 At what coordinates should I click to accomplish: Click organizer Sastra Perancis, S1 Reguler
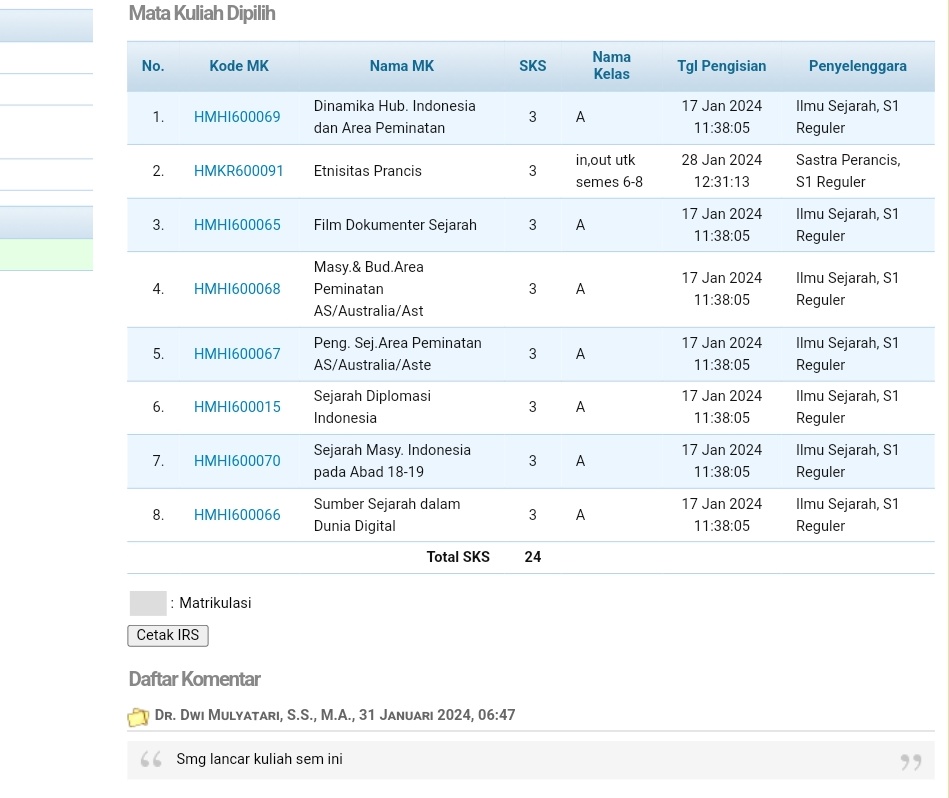point(848,171)
